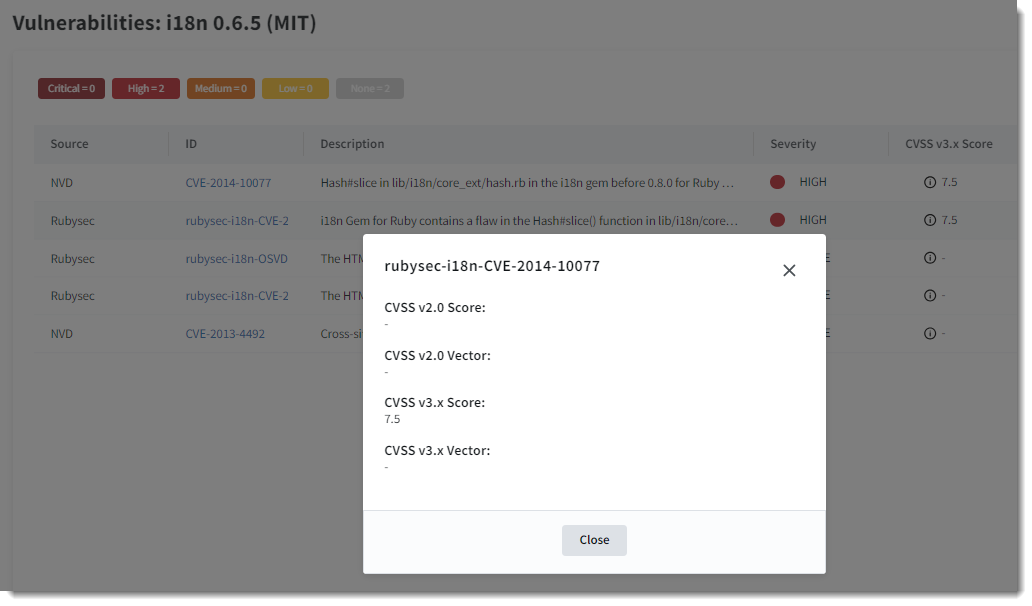This screenshot has width=1032, height=606.
Task: Open the rubysec-i18n-OSVD advisory link
Action: pos(235,257)
